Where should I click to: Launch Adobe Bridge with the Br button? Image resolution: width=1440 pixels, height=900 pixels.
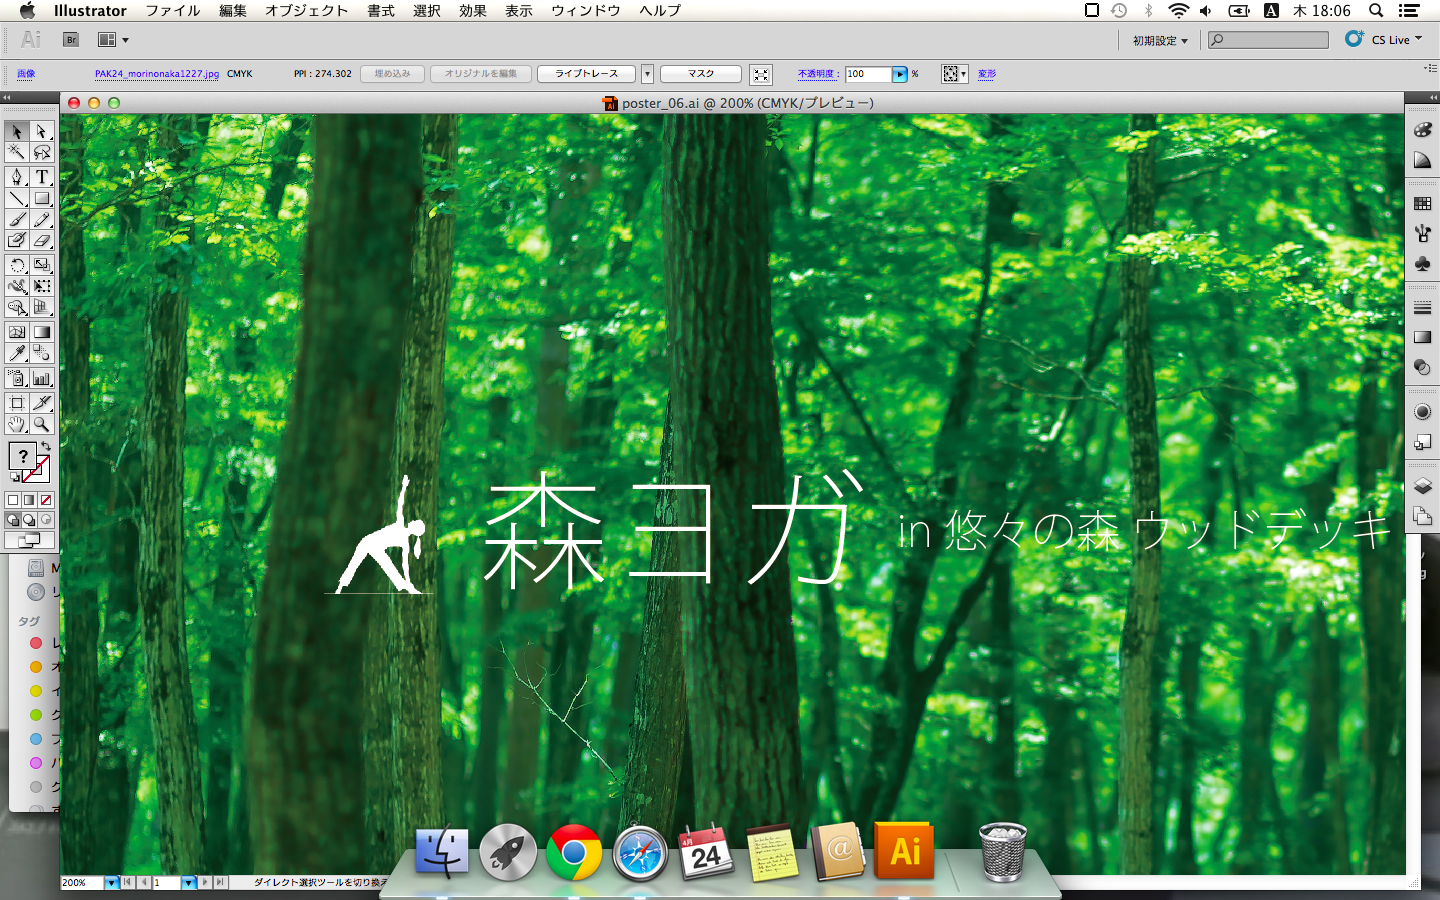point(71,40)
